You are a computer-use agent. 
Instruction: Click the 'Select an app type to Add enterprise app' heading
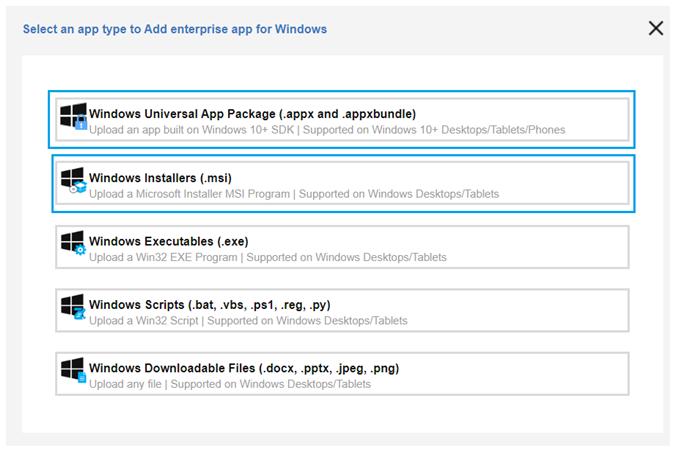pos(175,29)
